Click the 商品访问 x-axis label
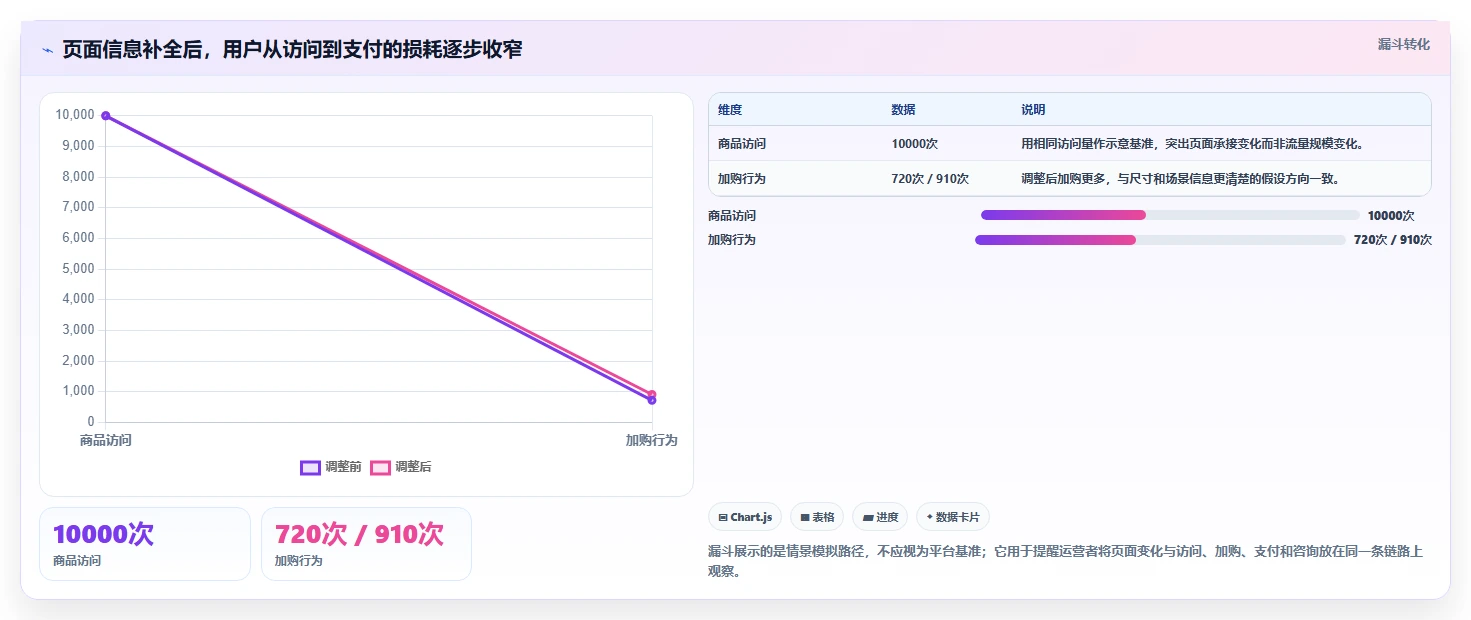The width and height of the screenshot is (1471, 620). (106, 440)
